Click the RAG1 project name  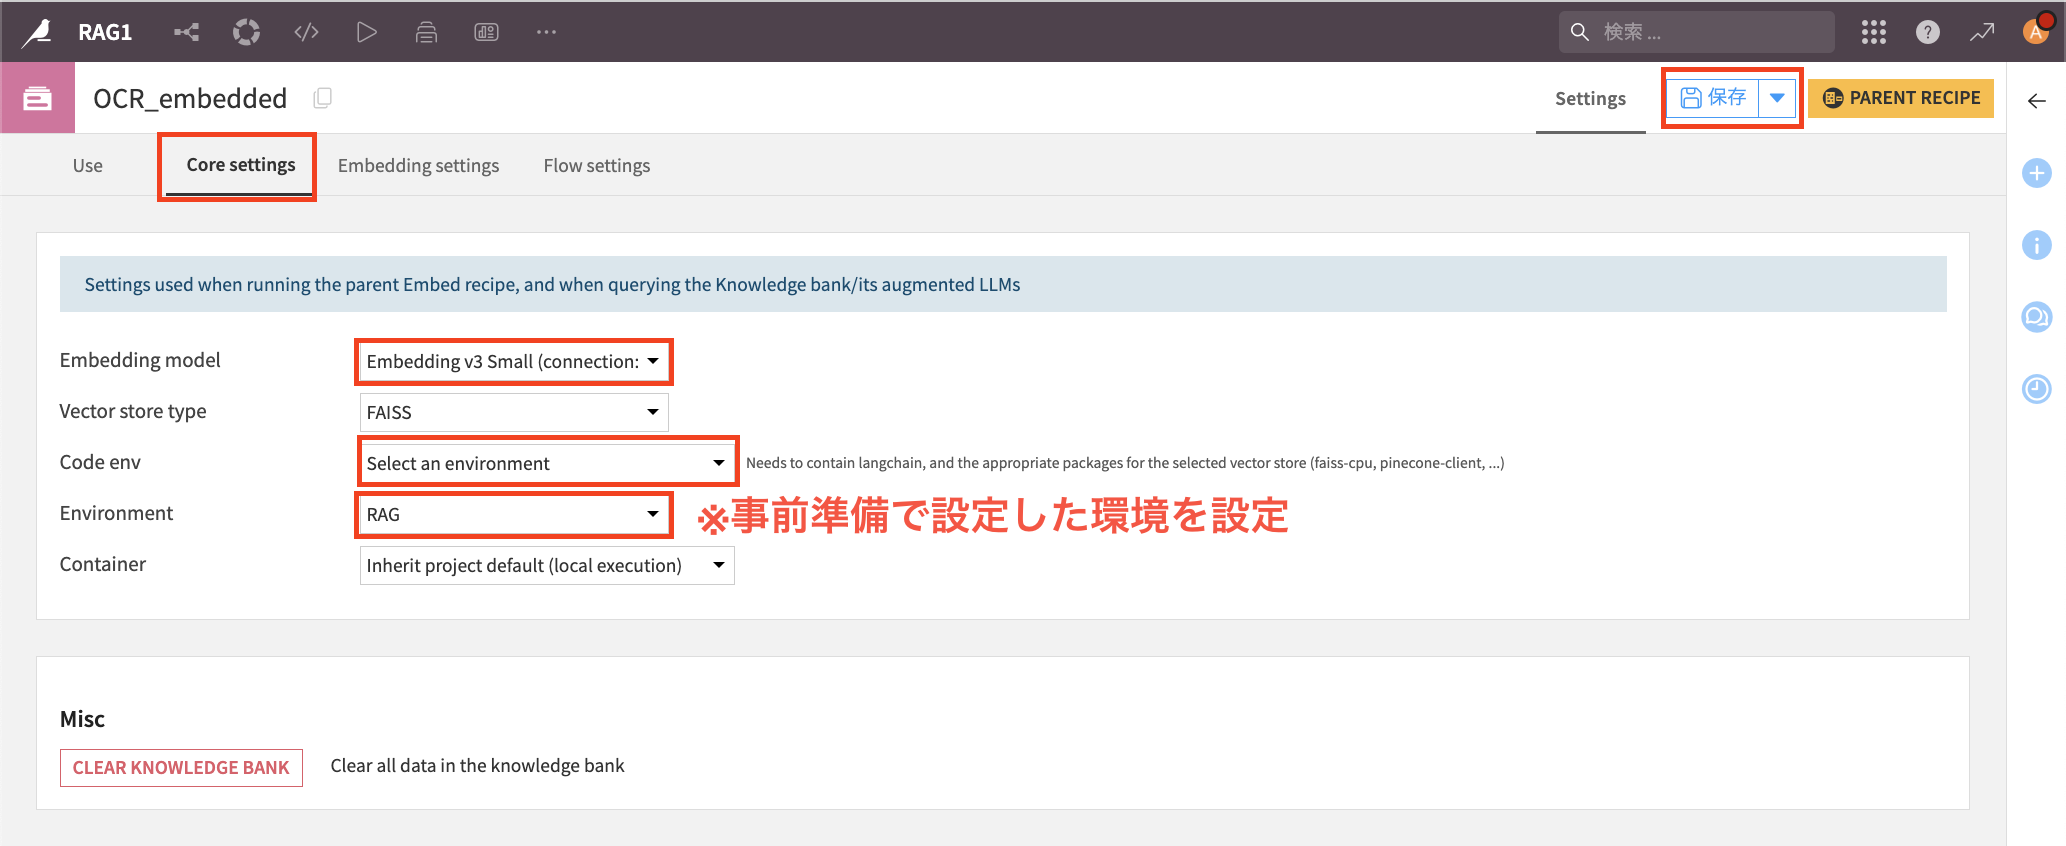[x=105, y=32]
